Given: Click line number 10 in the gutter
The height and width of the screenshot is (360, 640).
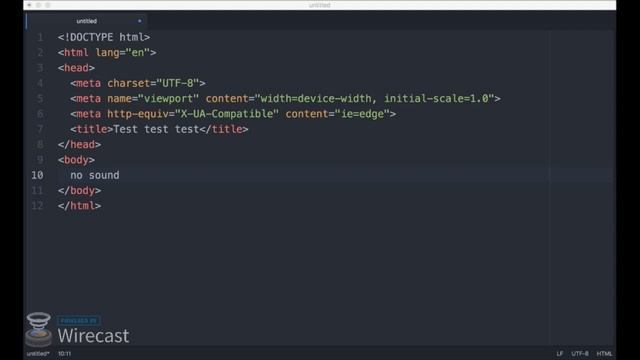Looking at the screenshot, I should [x=37, y=175].
